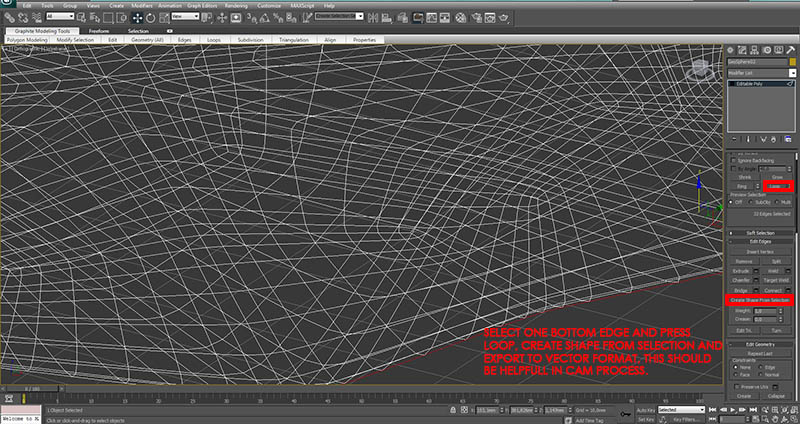Click the Percent Snap toggle icon
Screen dimensions: 800x424
(x=279, y=18)
